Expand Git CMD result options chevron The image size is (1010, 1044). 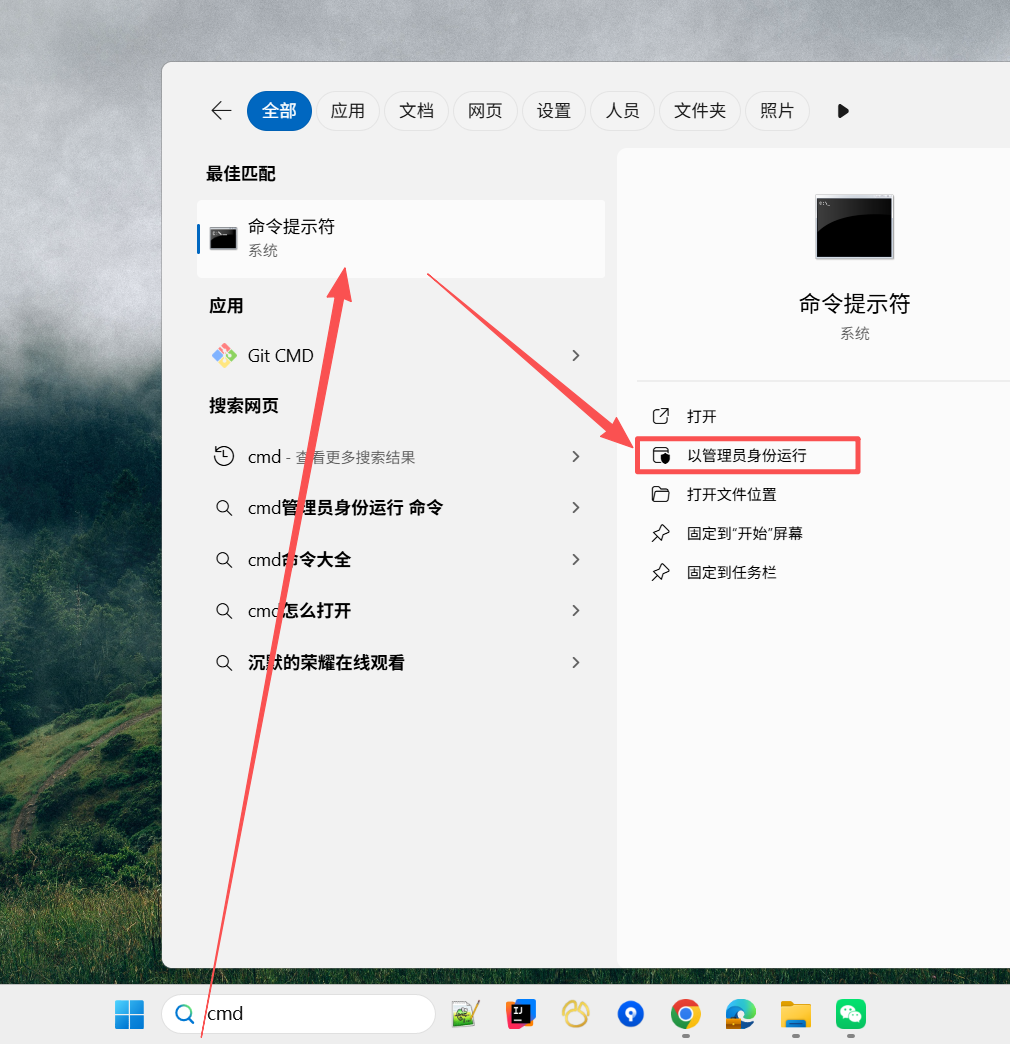[x=576, y=356]
